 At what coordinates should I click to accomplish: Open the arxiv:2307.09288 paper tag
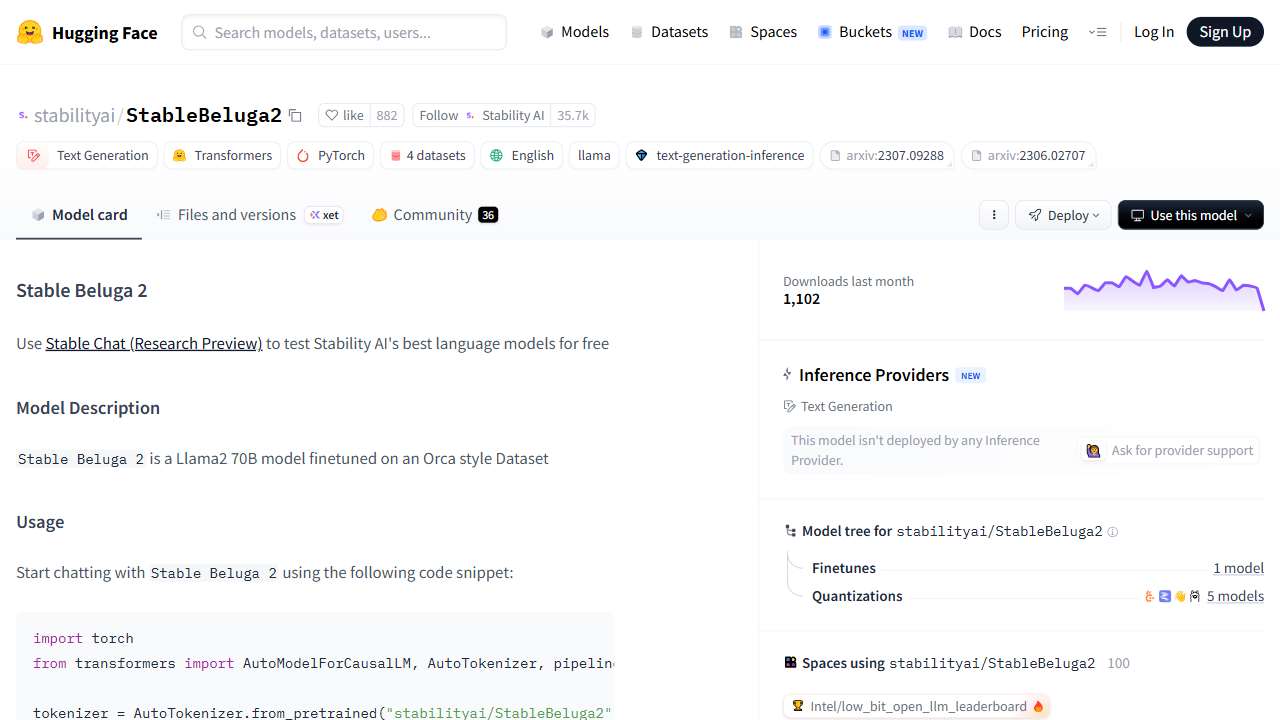tap(886, 156)
